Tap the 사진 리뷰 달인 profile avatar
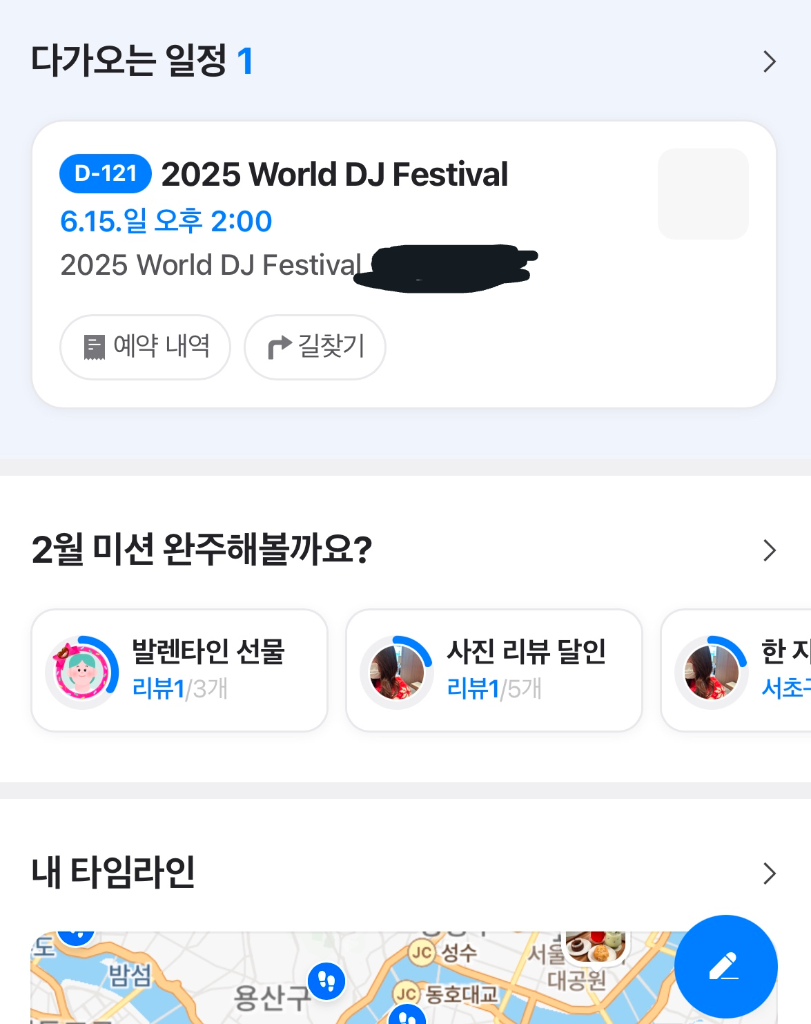Viewport: 811px width, 1024px height. coord(397,672)
